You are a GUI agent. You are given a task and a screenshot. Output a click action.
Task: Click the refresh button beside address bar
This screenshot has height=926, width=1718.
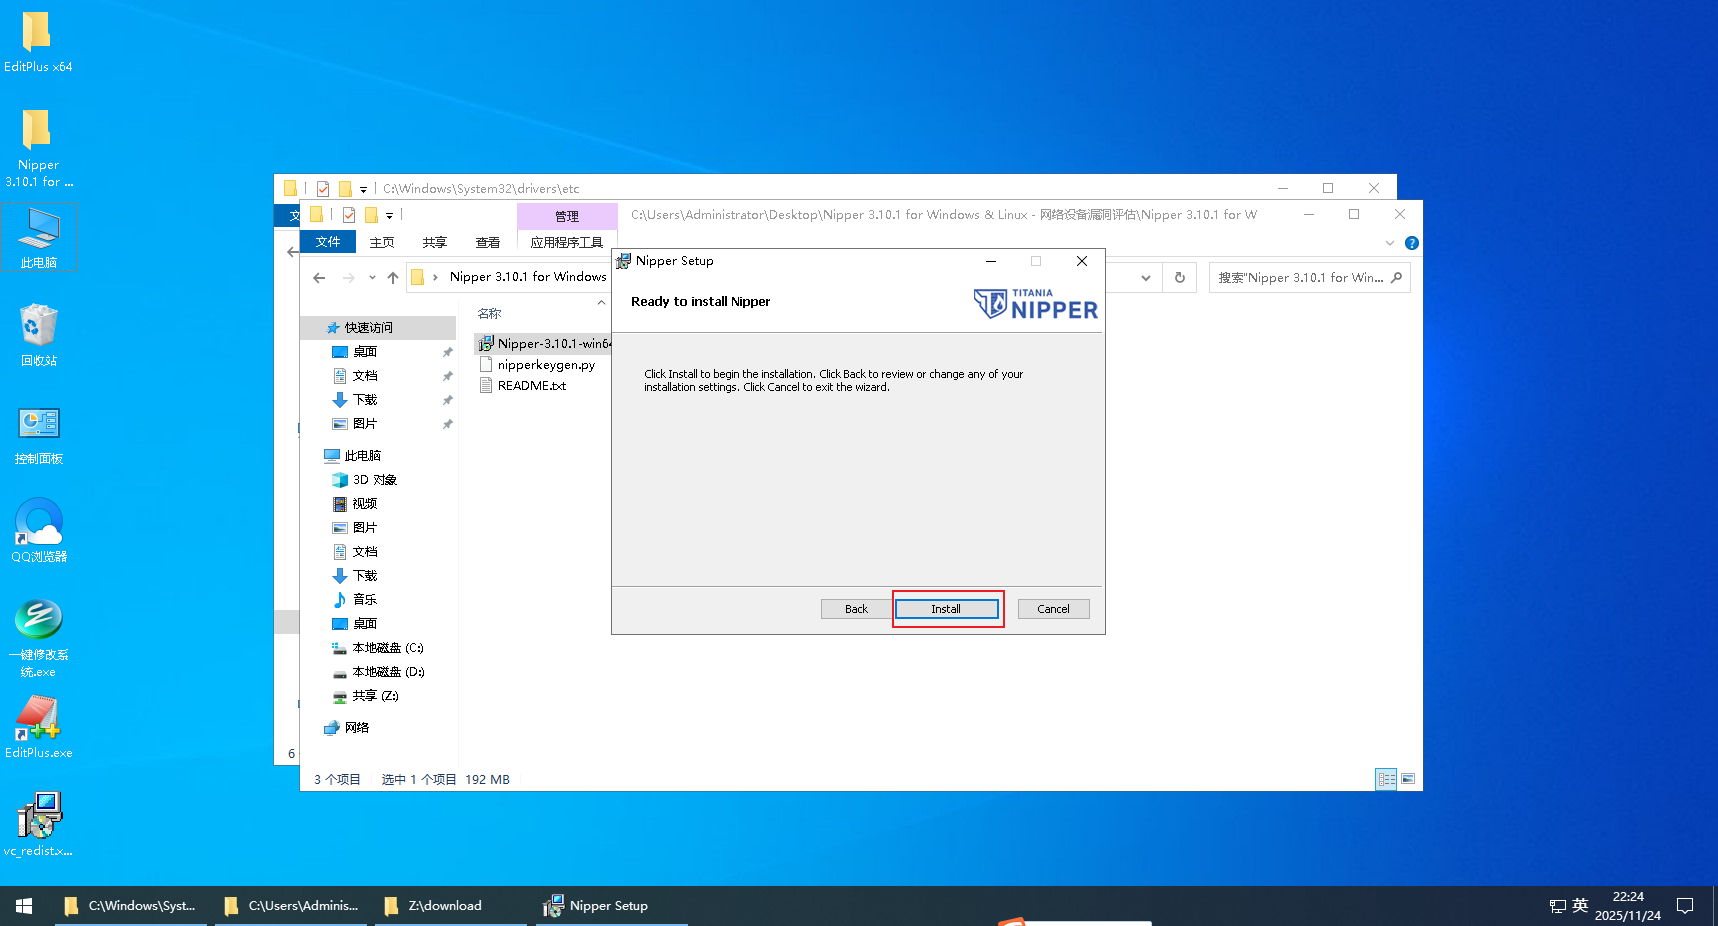tap(1180, 278)
